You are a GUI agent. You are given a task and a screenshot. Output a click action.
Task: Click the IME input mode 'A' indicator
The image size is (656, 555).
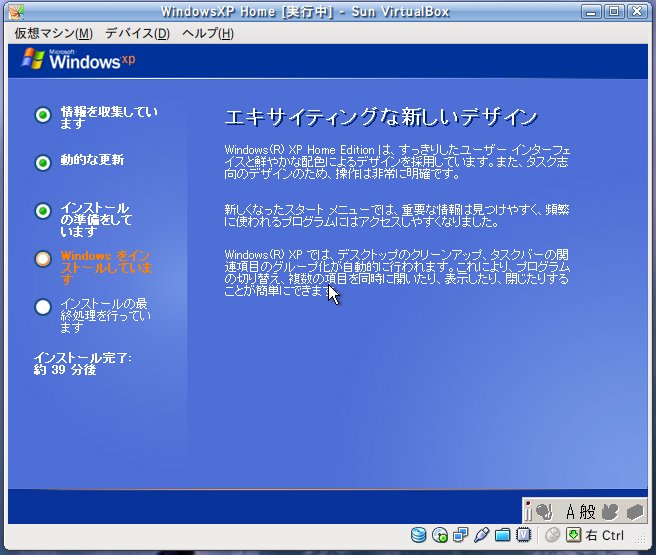pyautogui.click(x=570, y=512)
